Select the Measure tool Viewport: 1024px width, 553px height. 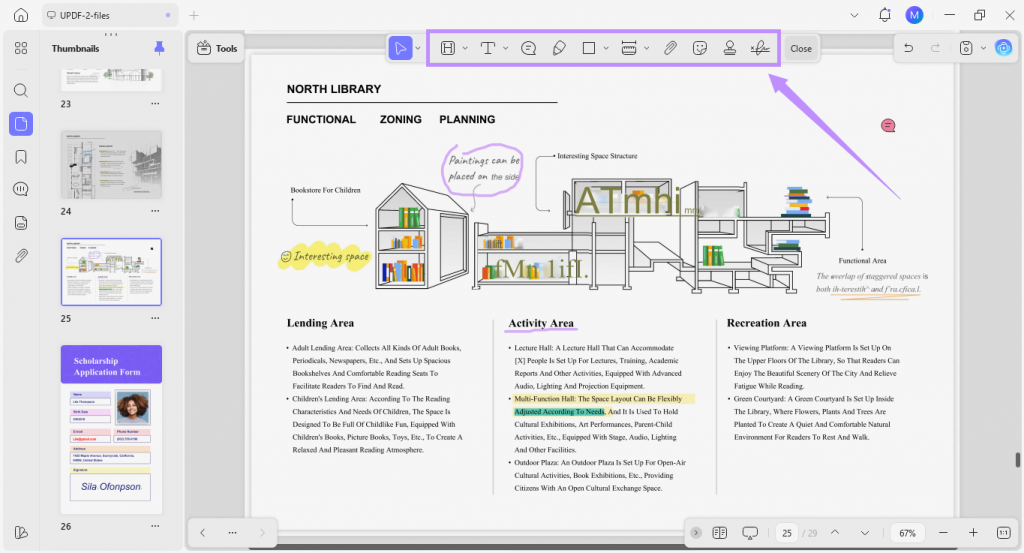(629, 48)
